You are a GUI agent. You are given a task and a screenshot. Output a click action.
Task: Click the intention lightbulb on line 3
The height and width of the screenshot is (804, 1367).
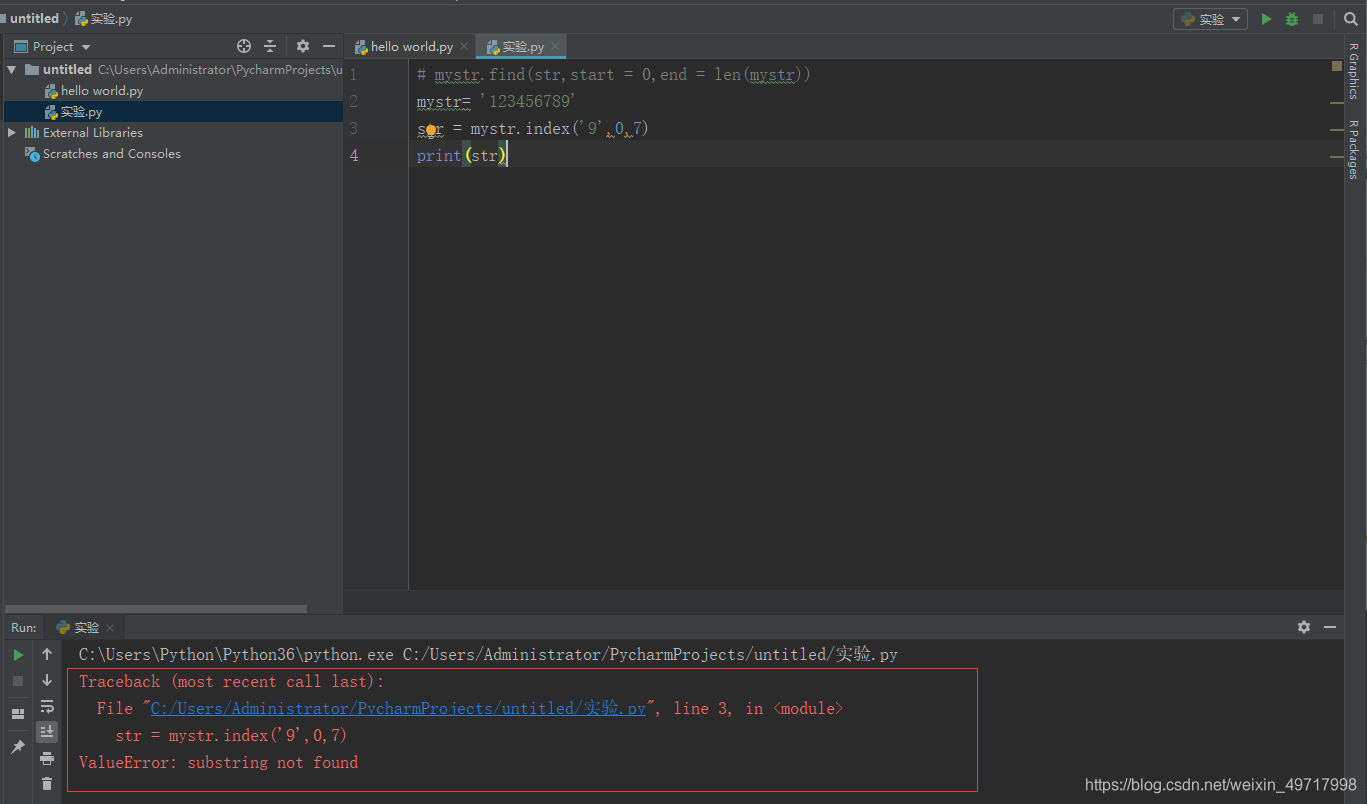pyautogui.click(x=431, y=130)
